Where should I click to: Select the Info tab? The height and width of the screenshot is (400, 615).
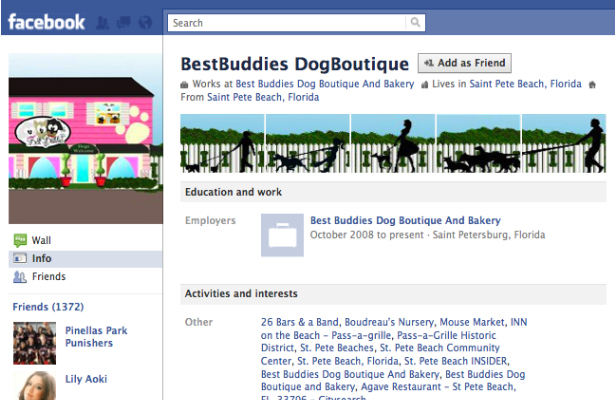click(x=86, y=259)
